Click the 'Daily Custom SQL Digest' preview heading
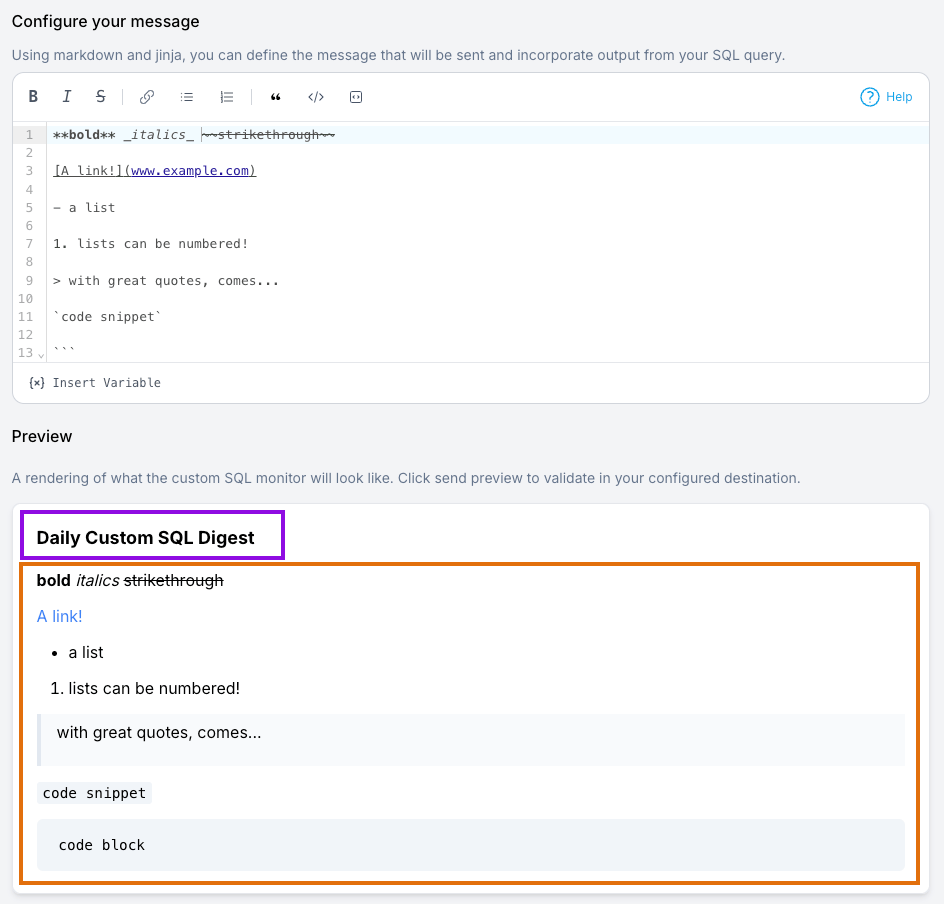Screen dimensions: 944x904 tap(146, 537)
